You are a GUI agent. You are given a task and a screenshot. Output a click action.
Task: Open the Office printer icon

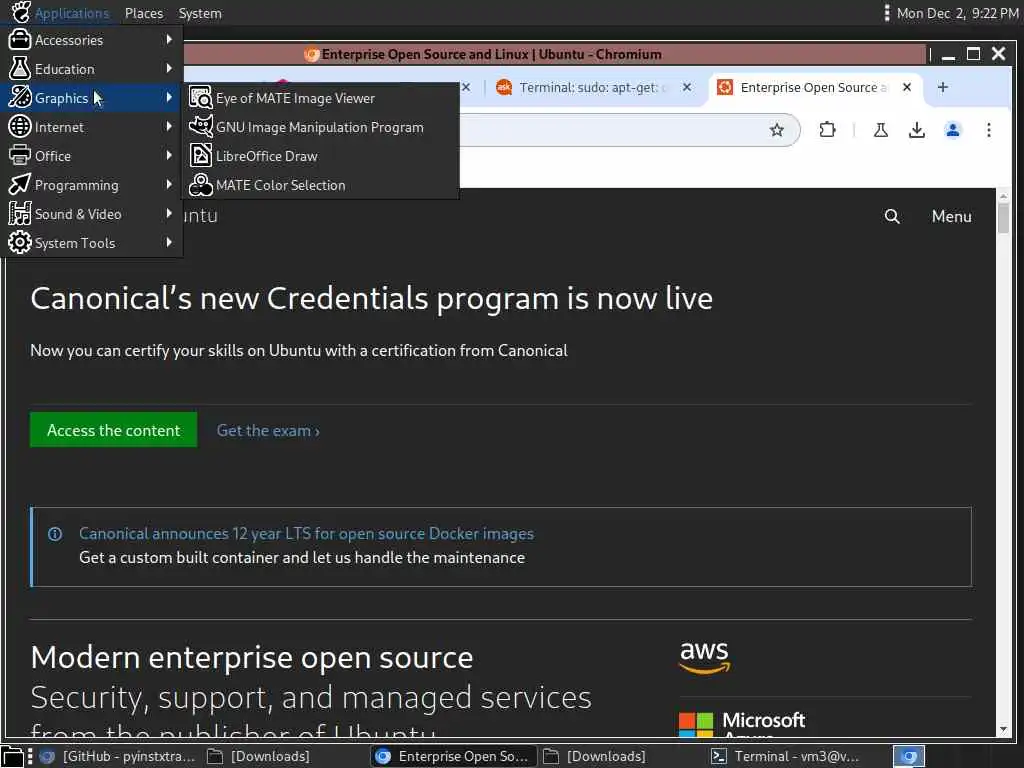point(20,155)
